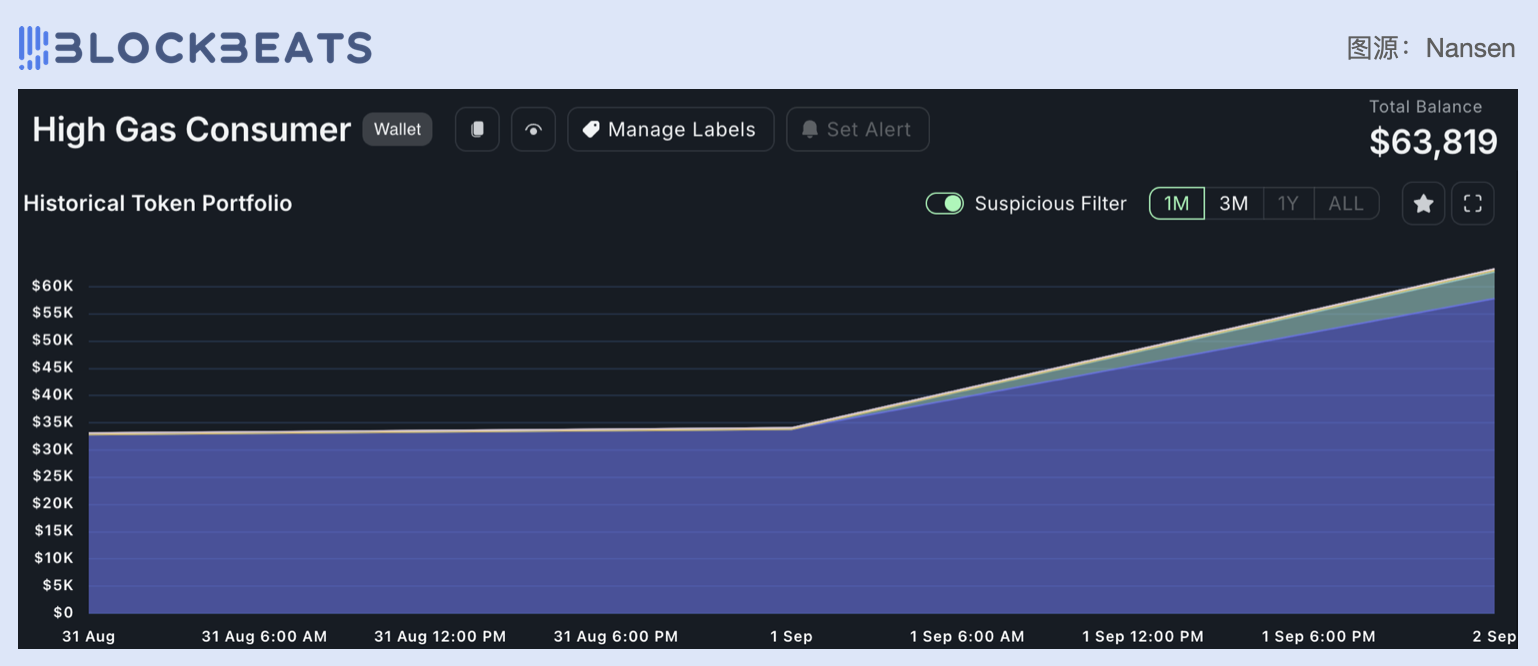Click the bell icon in Set Alert
This screenshot has width=1538, height=666.
(809, 129)
